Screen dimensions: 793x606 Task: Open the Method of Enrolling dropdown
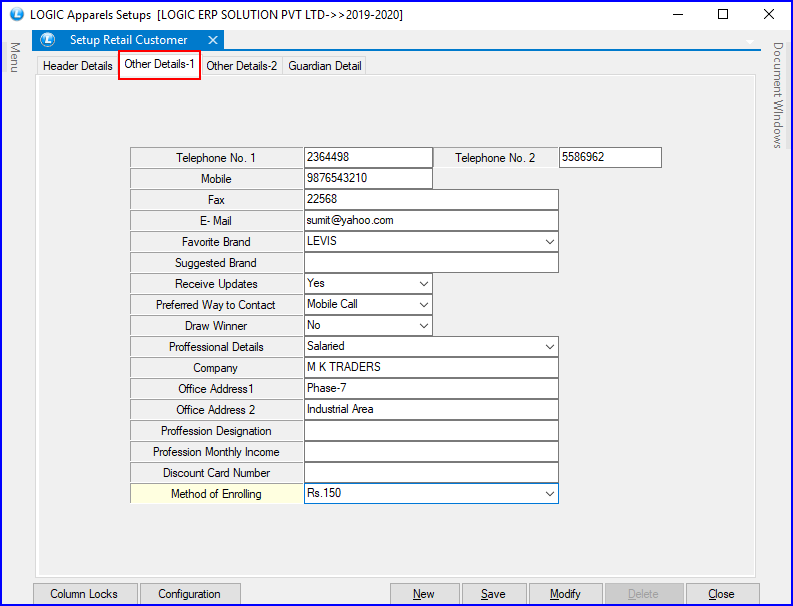pyautogui.click(x=550, y=494)
